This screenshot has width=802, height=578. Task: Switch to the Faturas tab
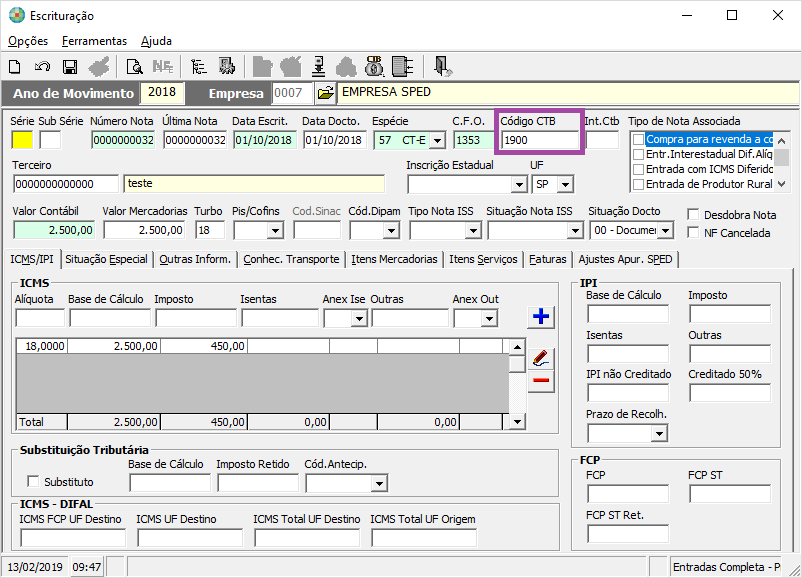click(547, 259)
